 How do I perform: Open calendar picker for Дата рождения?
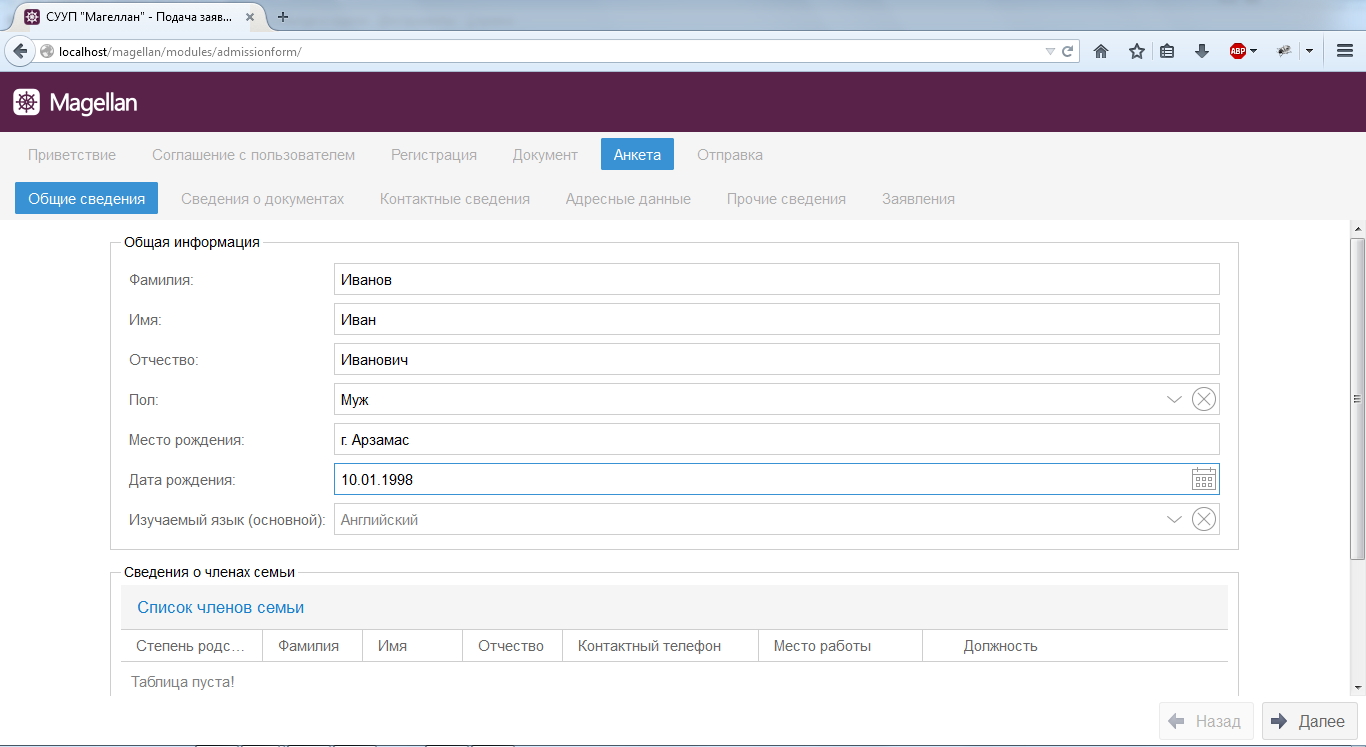point(1203,479)
